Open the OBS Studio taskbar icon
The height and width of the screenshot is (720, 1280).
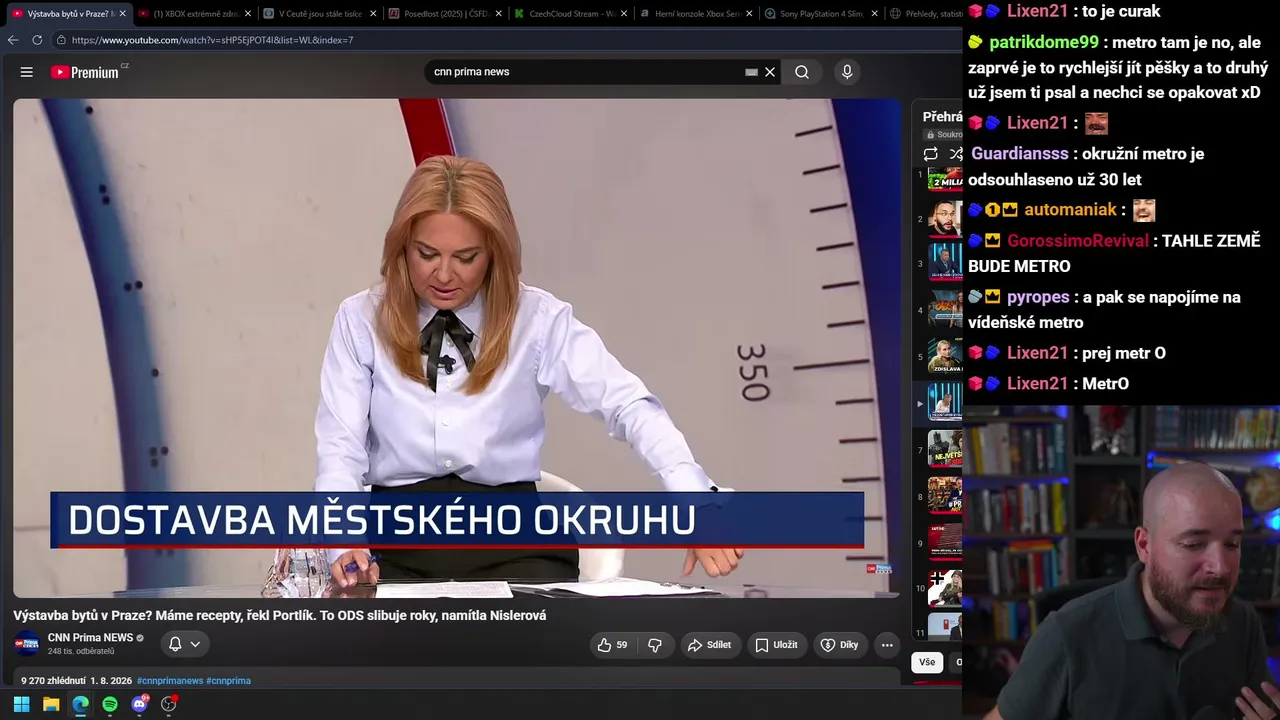169,704
